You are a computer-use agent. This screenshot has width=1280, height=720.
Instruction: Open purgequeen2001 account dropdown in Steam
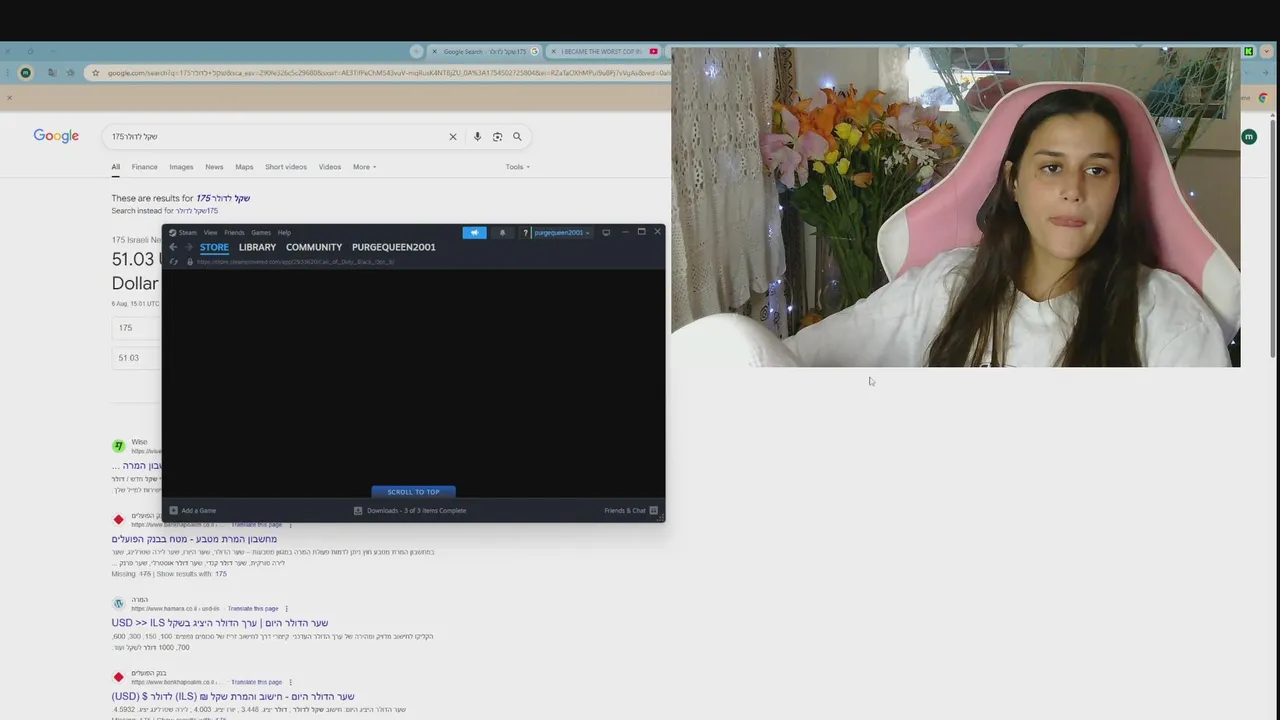[x=561, y=232]
